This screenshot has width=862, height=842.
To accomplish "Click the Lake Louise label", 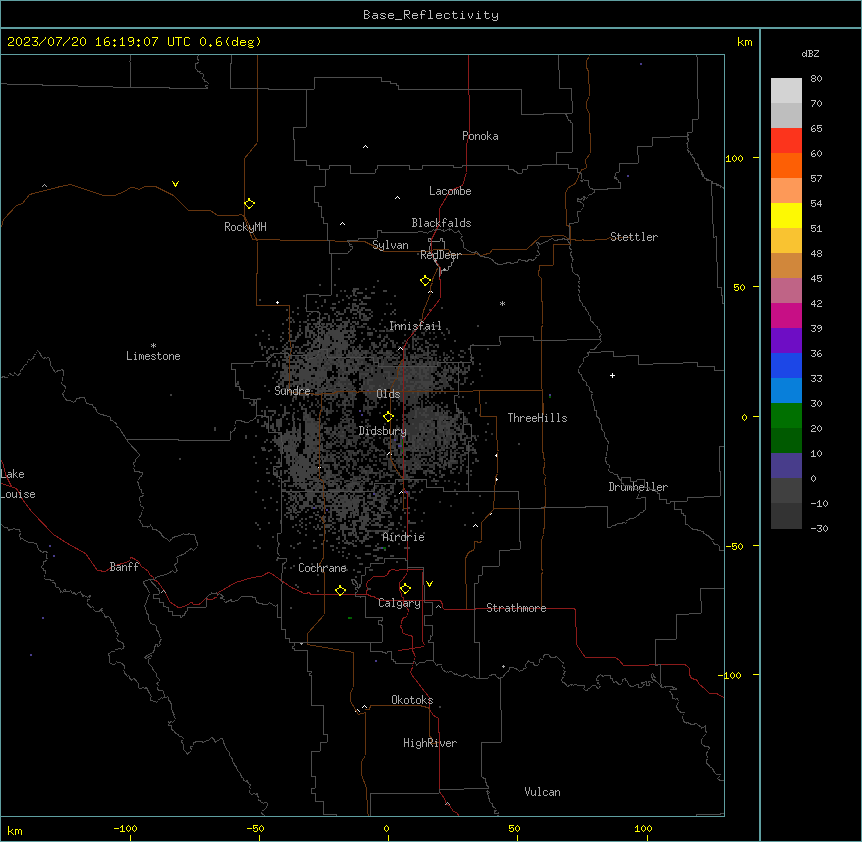I will point(18,484).
